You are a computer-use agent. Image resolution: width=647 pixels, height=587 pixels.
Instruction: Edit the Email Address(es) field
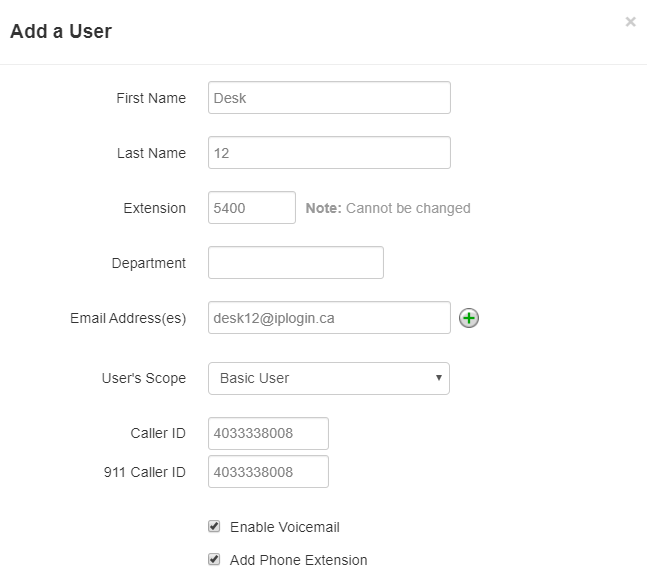tap(329, 318)
